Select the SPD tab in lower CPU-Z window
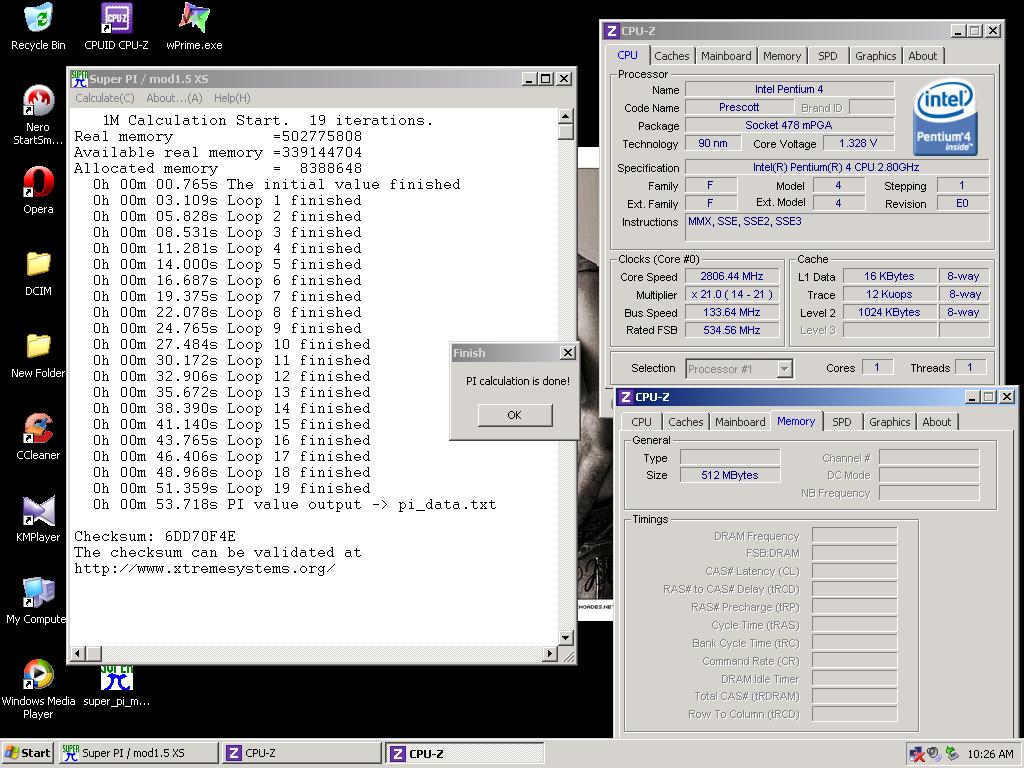The height and width of the screenshot is (768, 1024). (842, 422)
